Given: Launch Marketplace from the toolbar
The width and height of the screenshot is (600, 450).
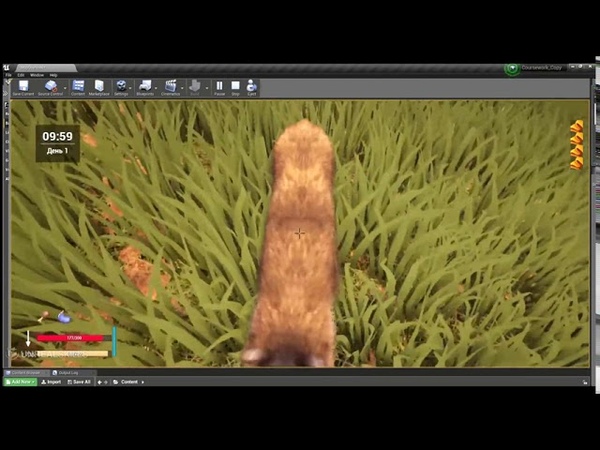Looking at the screenshot, I should [99, 87].
